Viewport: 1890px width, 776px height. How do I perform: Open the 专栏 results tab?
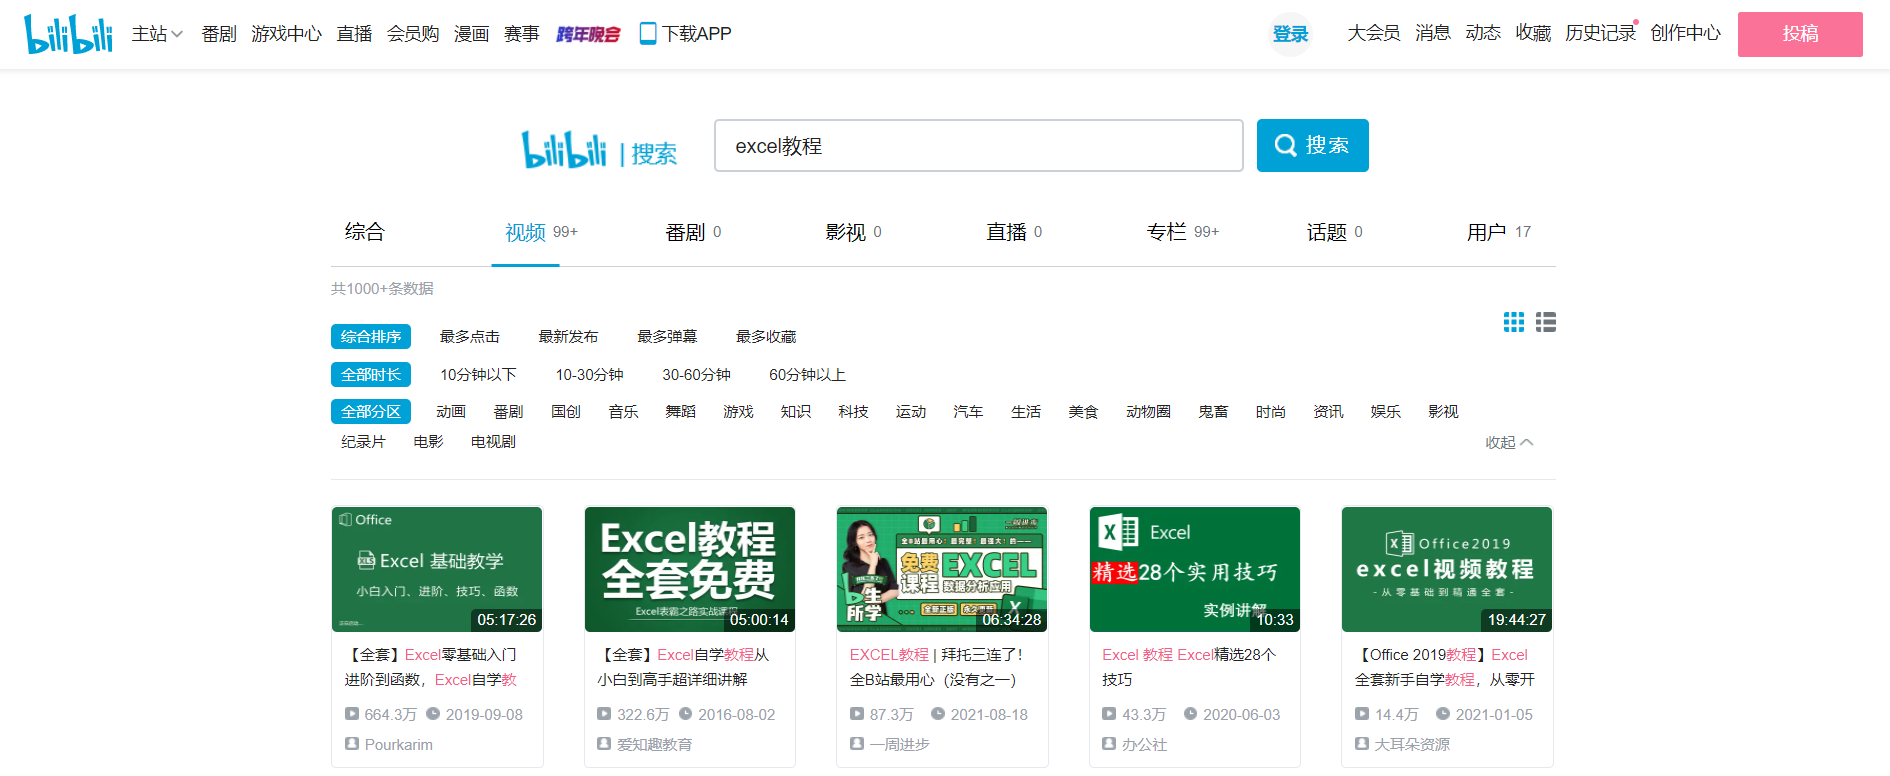[1182, 233]
